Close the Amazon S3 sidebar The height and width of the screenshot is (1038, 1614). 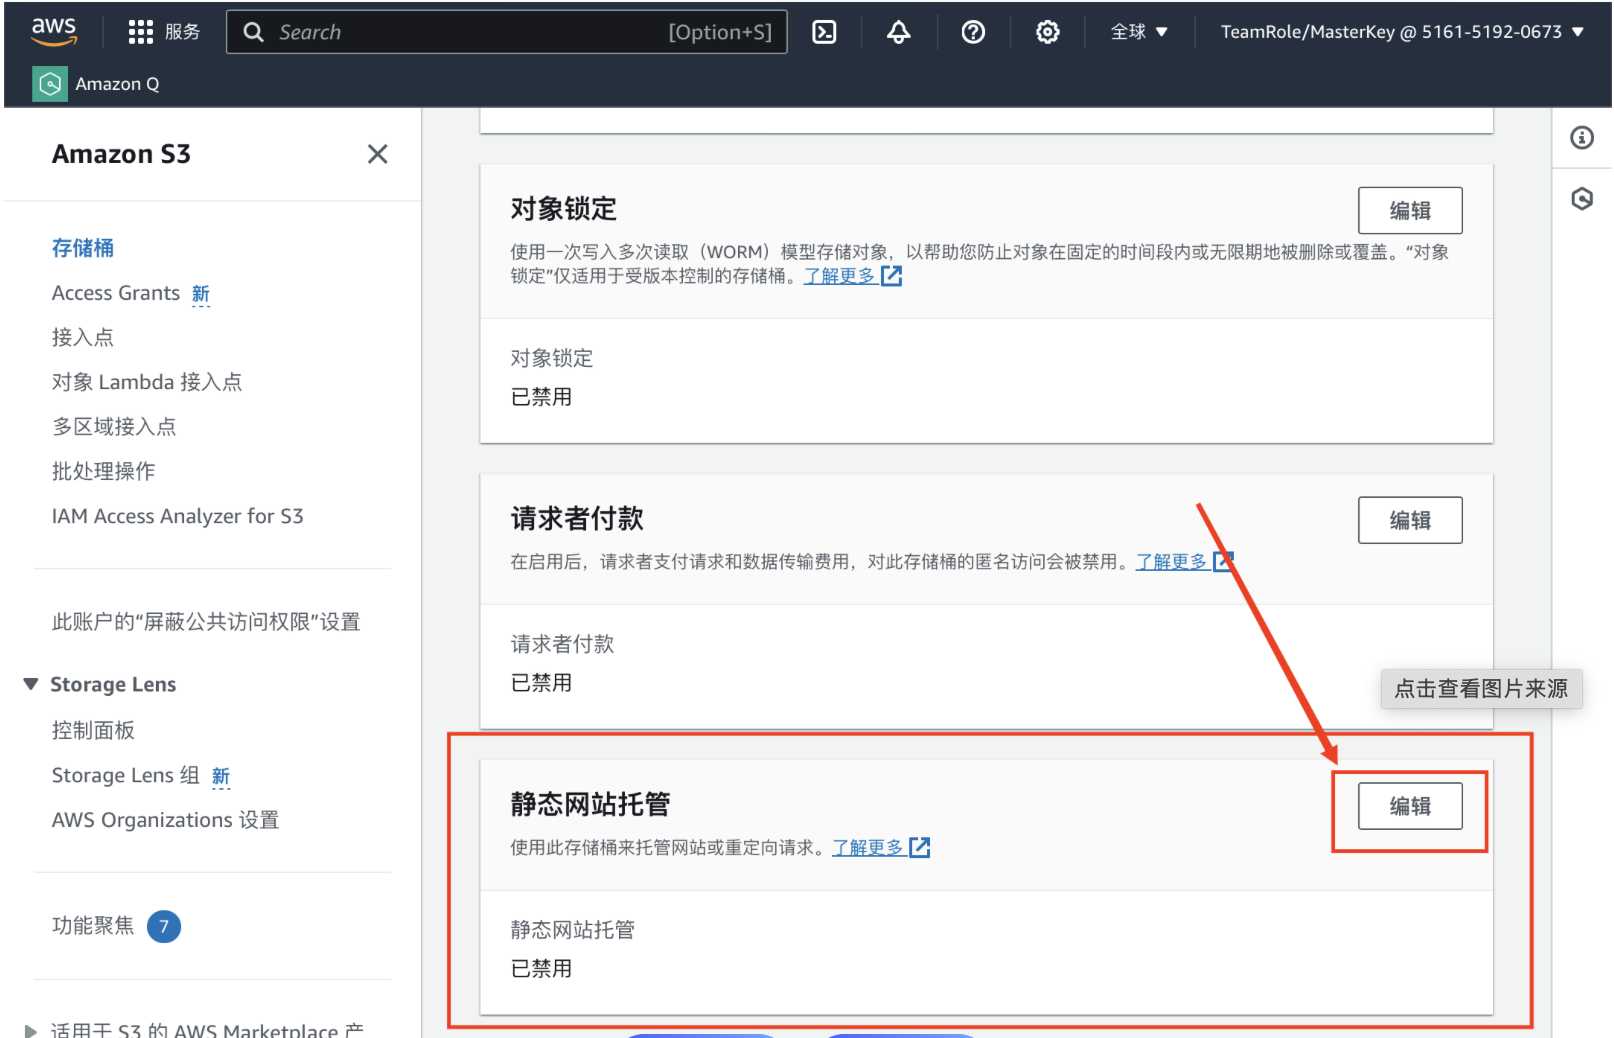tap(377, 154)
